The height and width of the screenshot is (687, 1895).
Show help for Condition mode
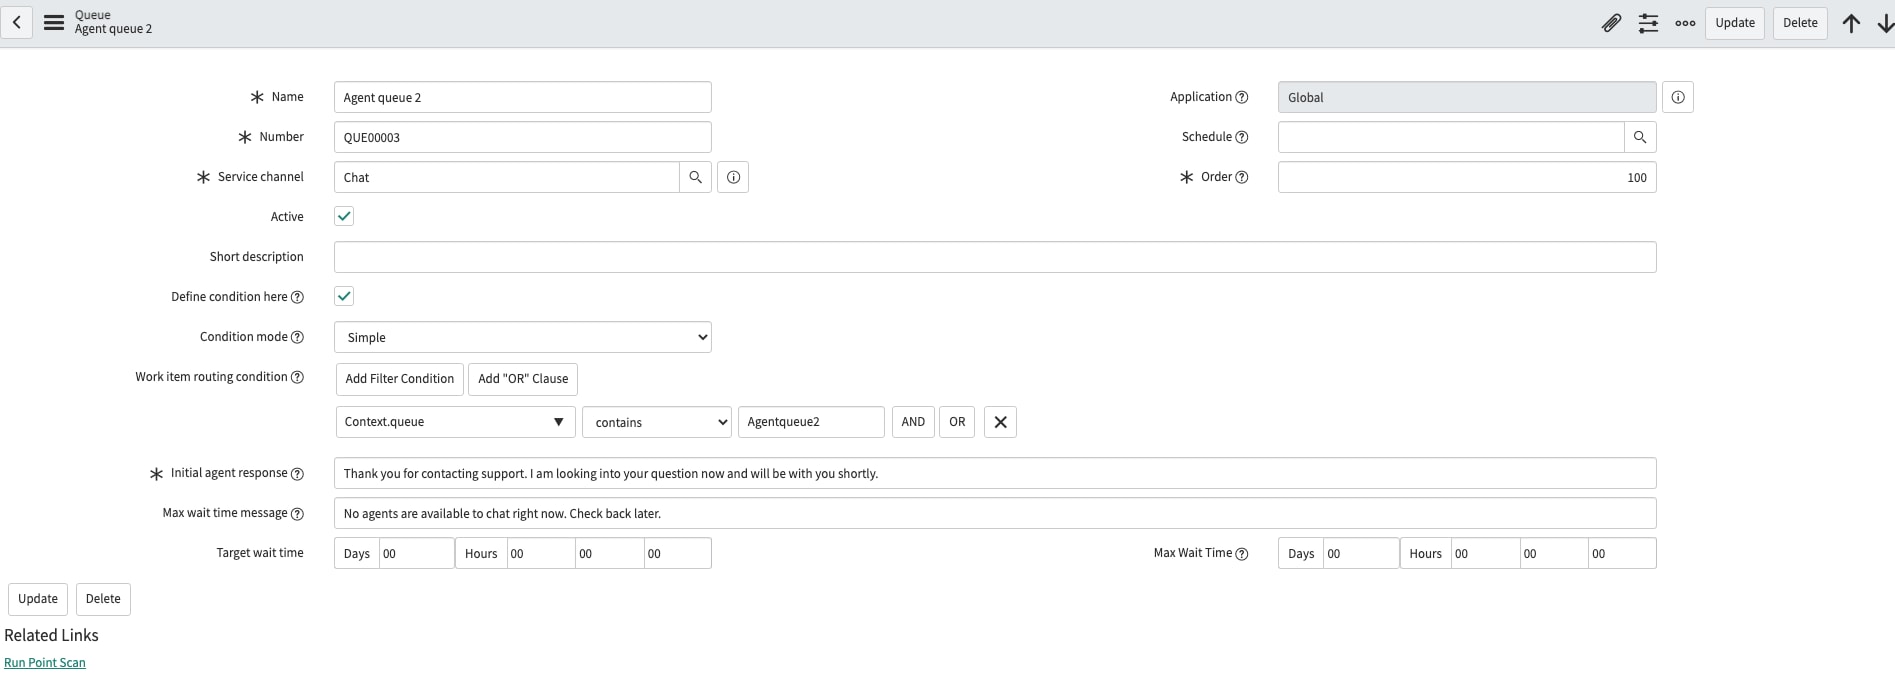click(297, 337)
